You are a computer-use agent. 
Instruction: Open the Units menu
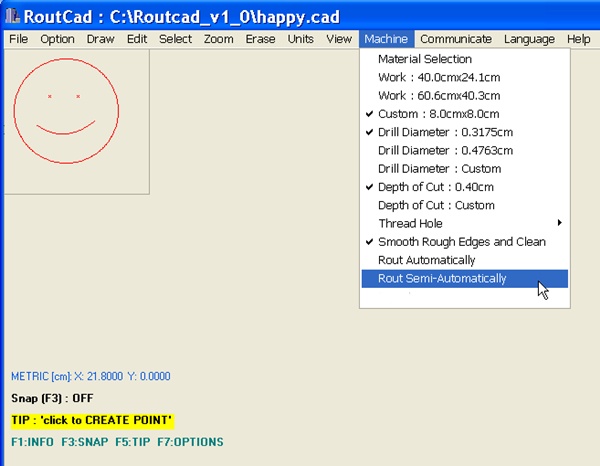click(x=300, y=39)
